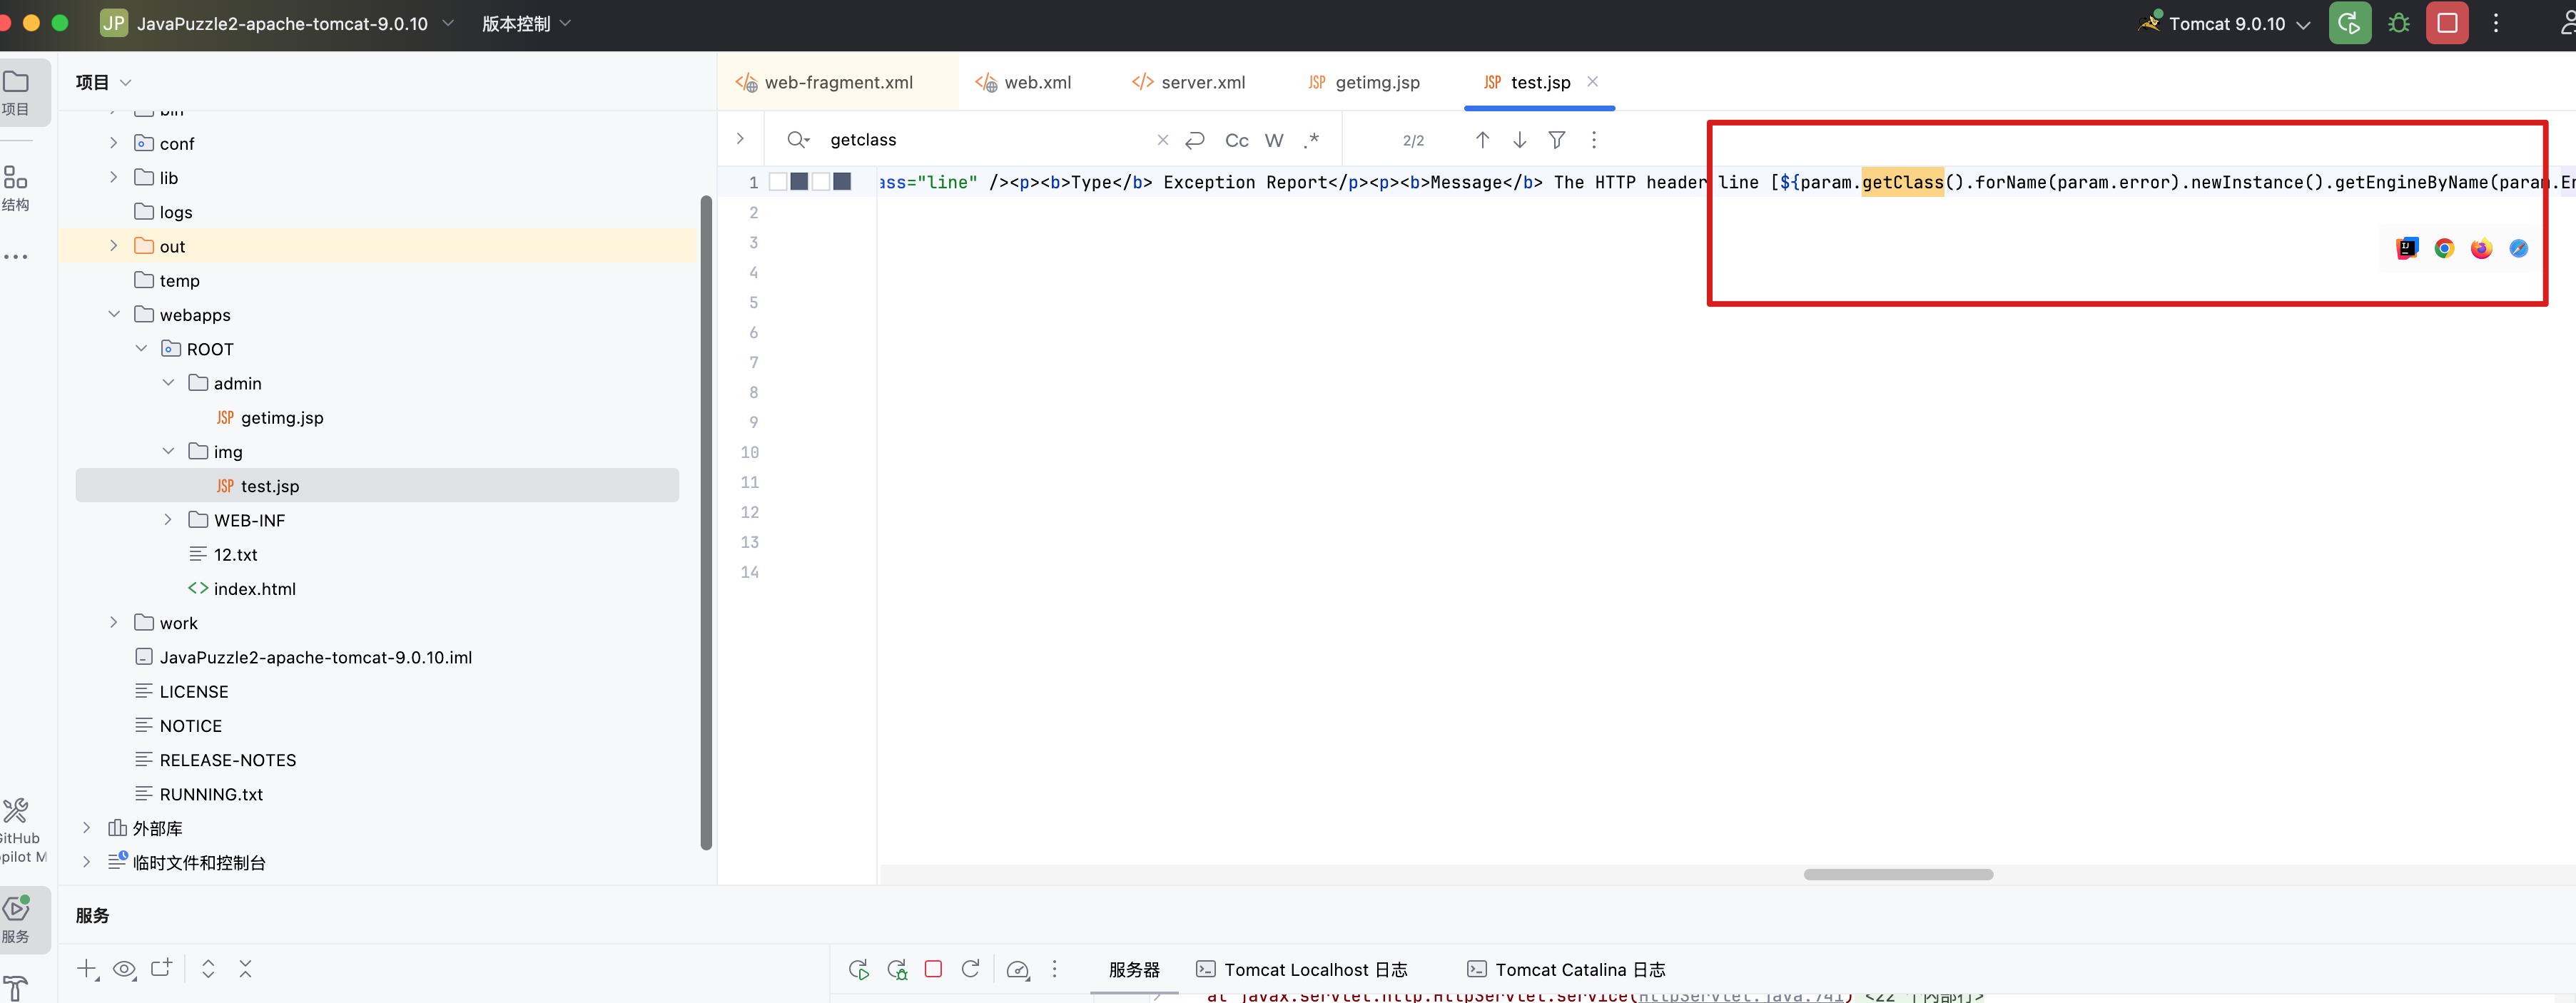Go to next search occurrence arrow
The height and width of the screenshot is (1003, 2576).
point(1519,140)
